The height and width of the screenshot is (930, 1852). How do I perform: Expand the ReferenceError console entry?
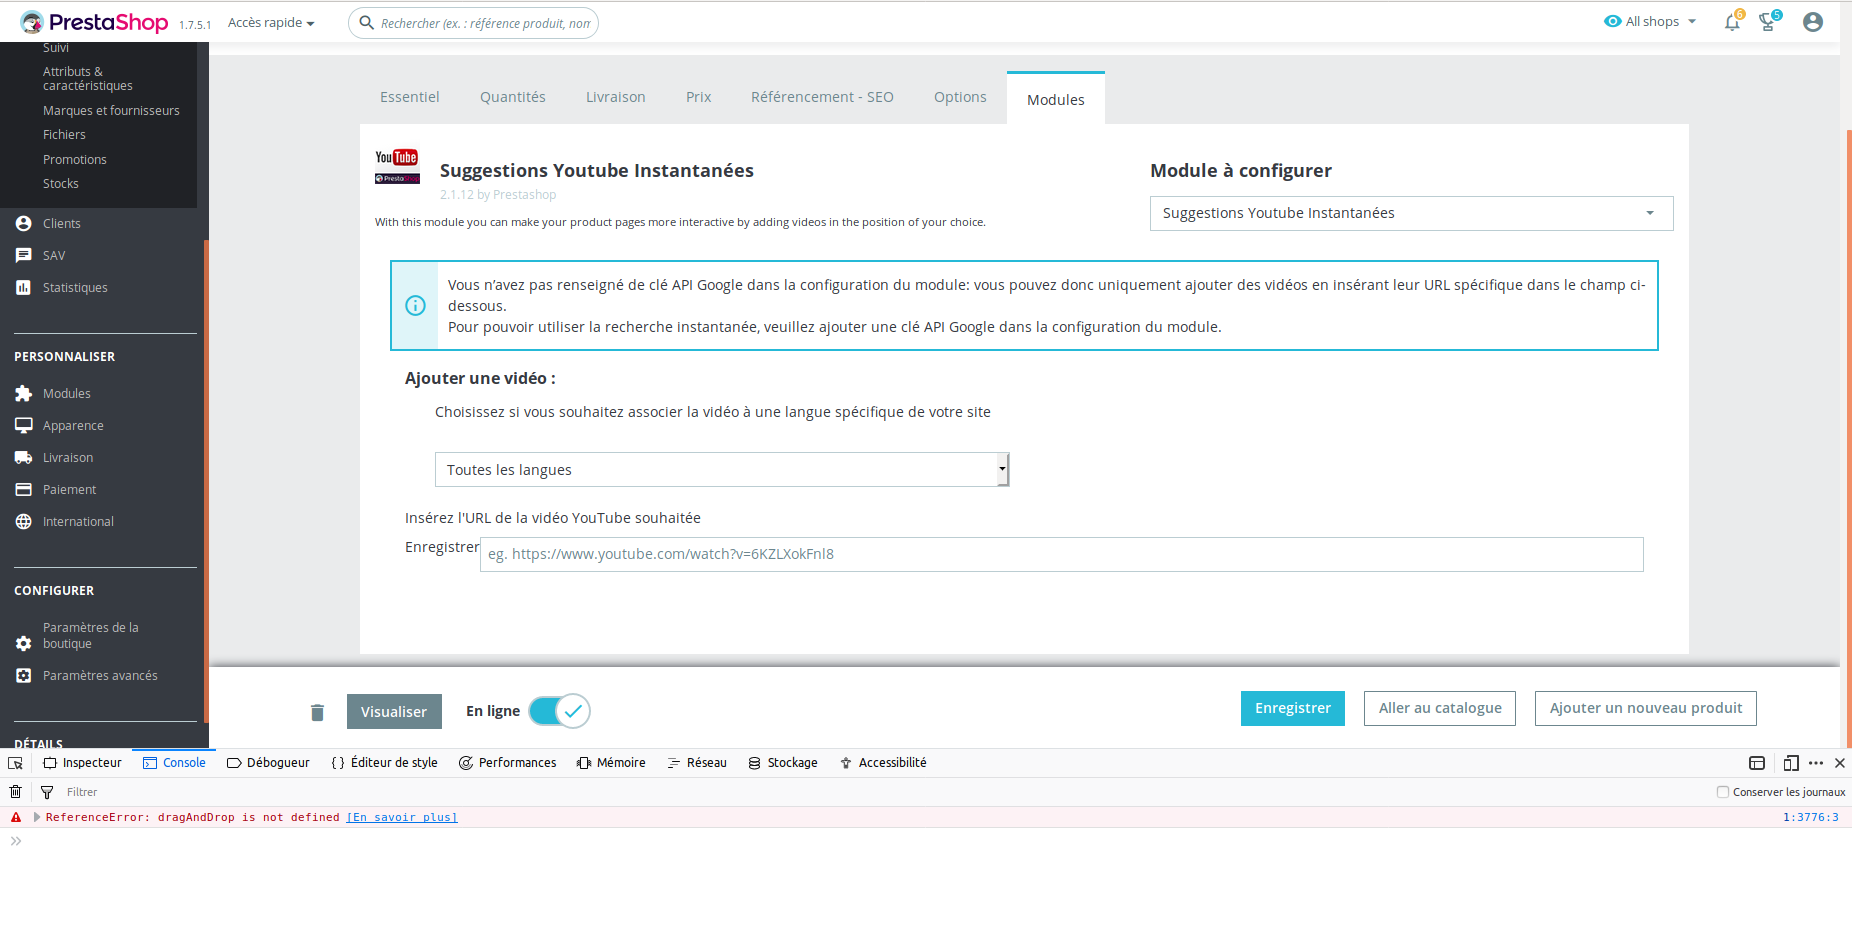(x=37, y=817)
